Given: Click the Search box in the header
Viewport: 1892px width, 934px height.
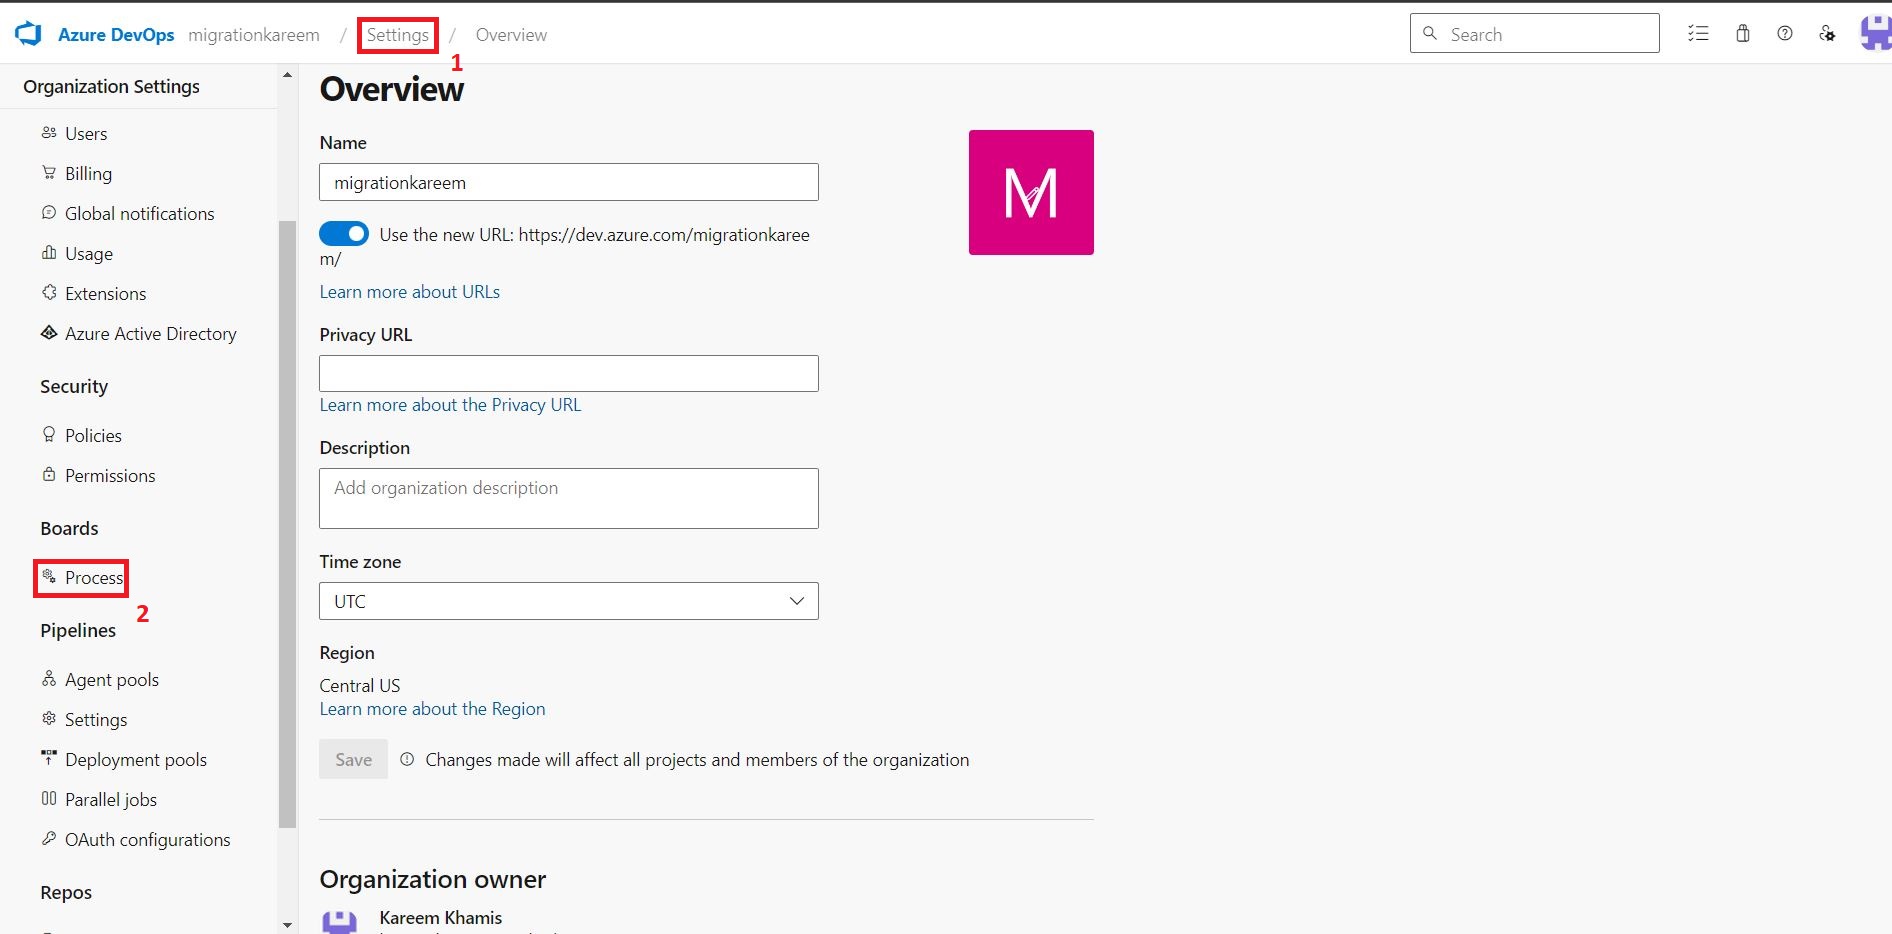Looking at the screenshot, I should click(1535, 33).
